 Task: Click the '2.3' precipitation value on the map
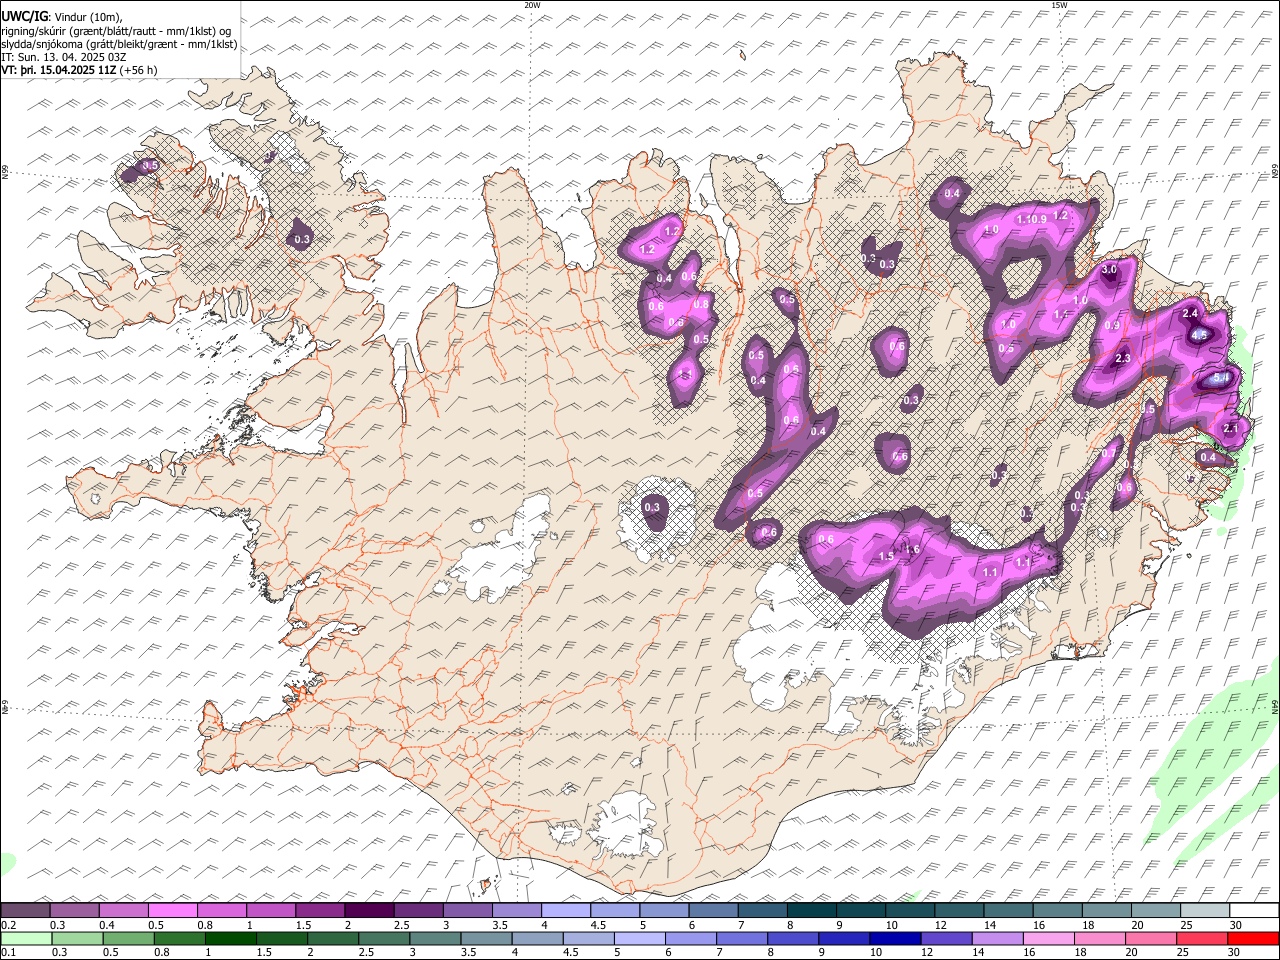click(x=1122, y=358)
